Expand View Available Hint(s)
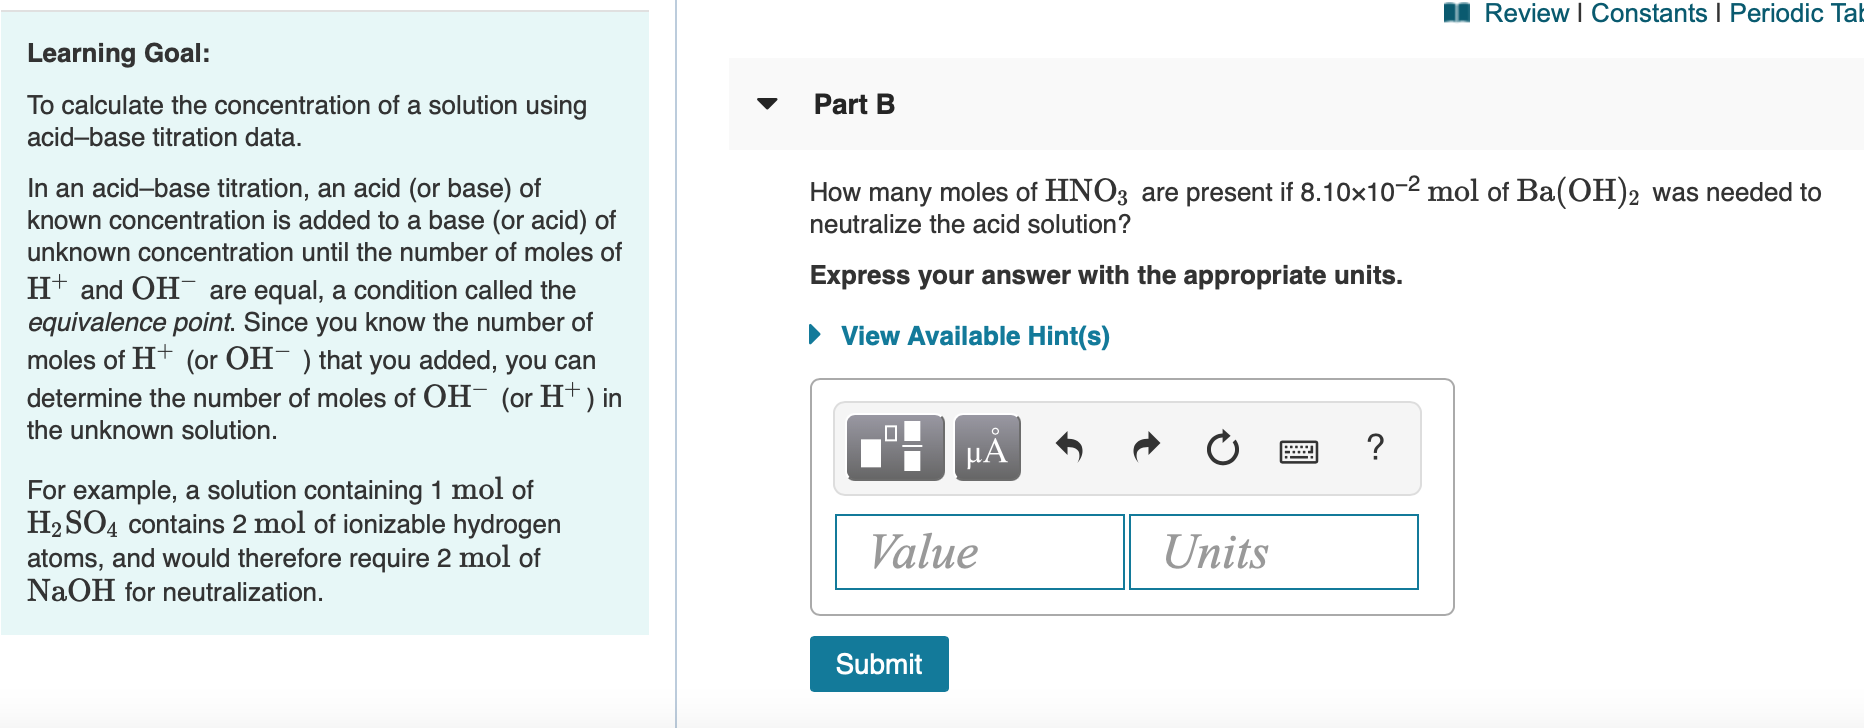 tap(974, 336)
